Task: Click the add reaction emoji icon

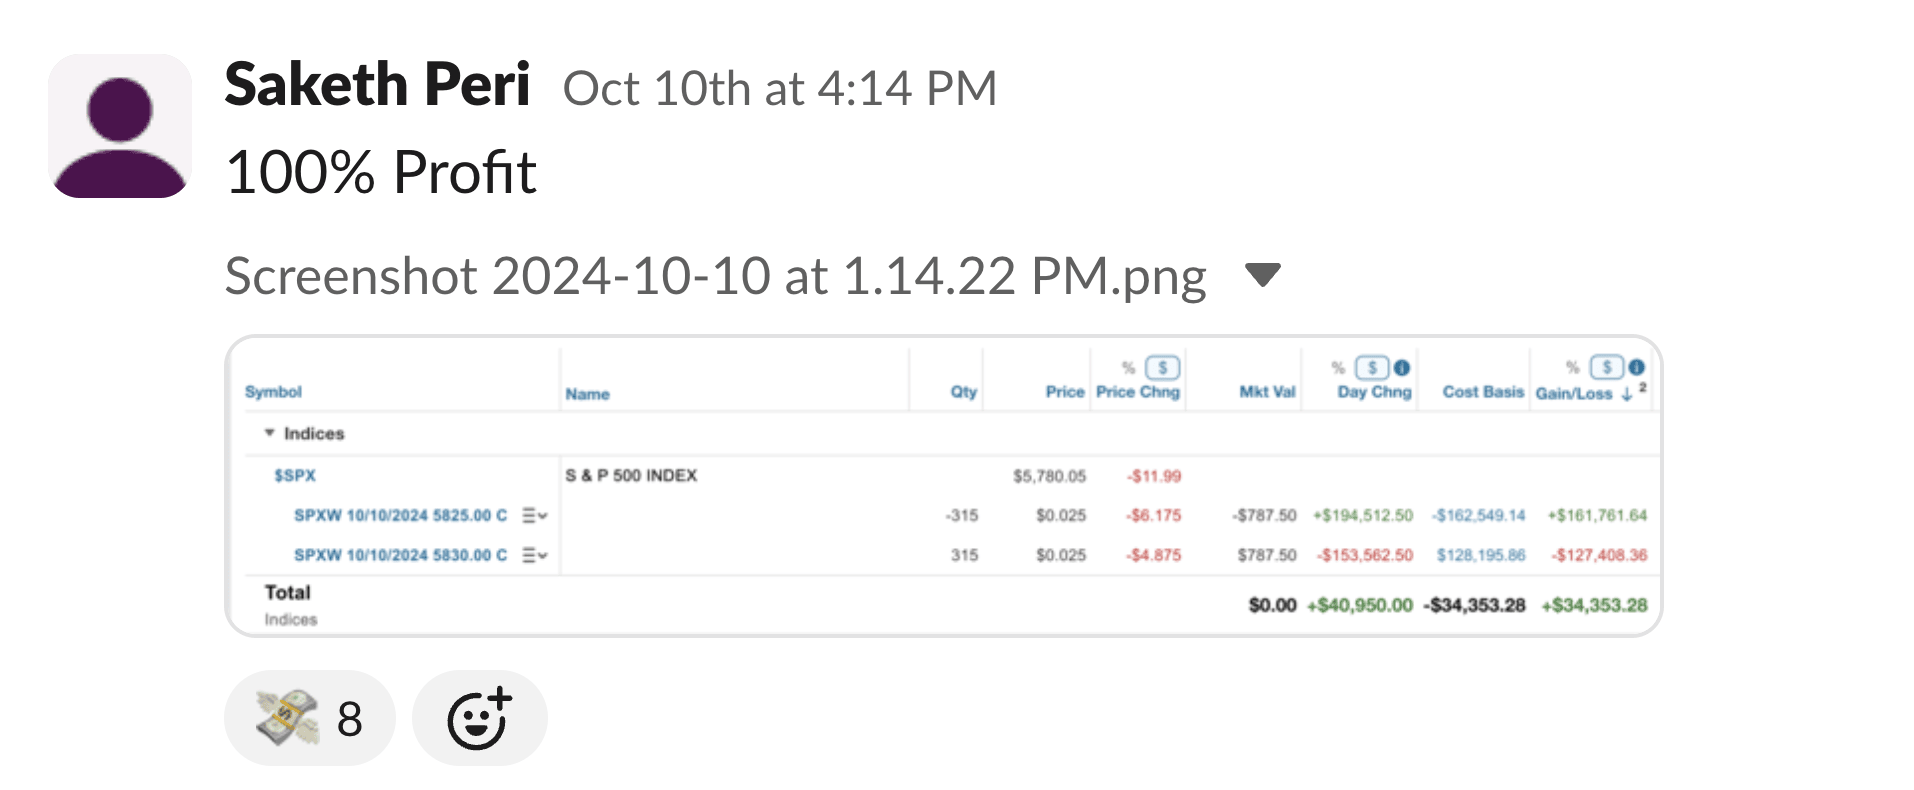Action: 479,718
